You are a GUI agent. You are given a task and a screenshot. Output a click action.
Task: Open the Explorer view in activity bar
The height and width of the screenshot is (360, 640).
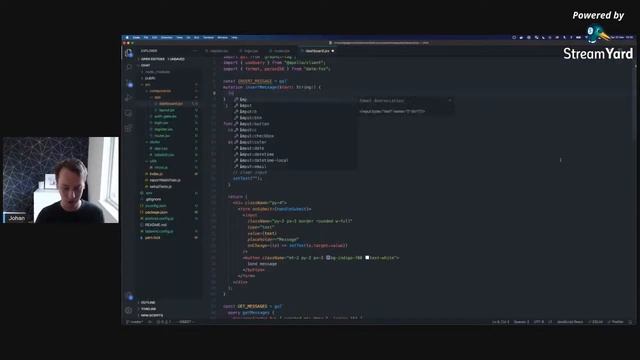(129, 53)
